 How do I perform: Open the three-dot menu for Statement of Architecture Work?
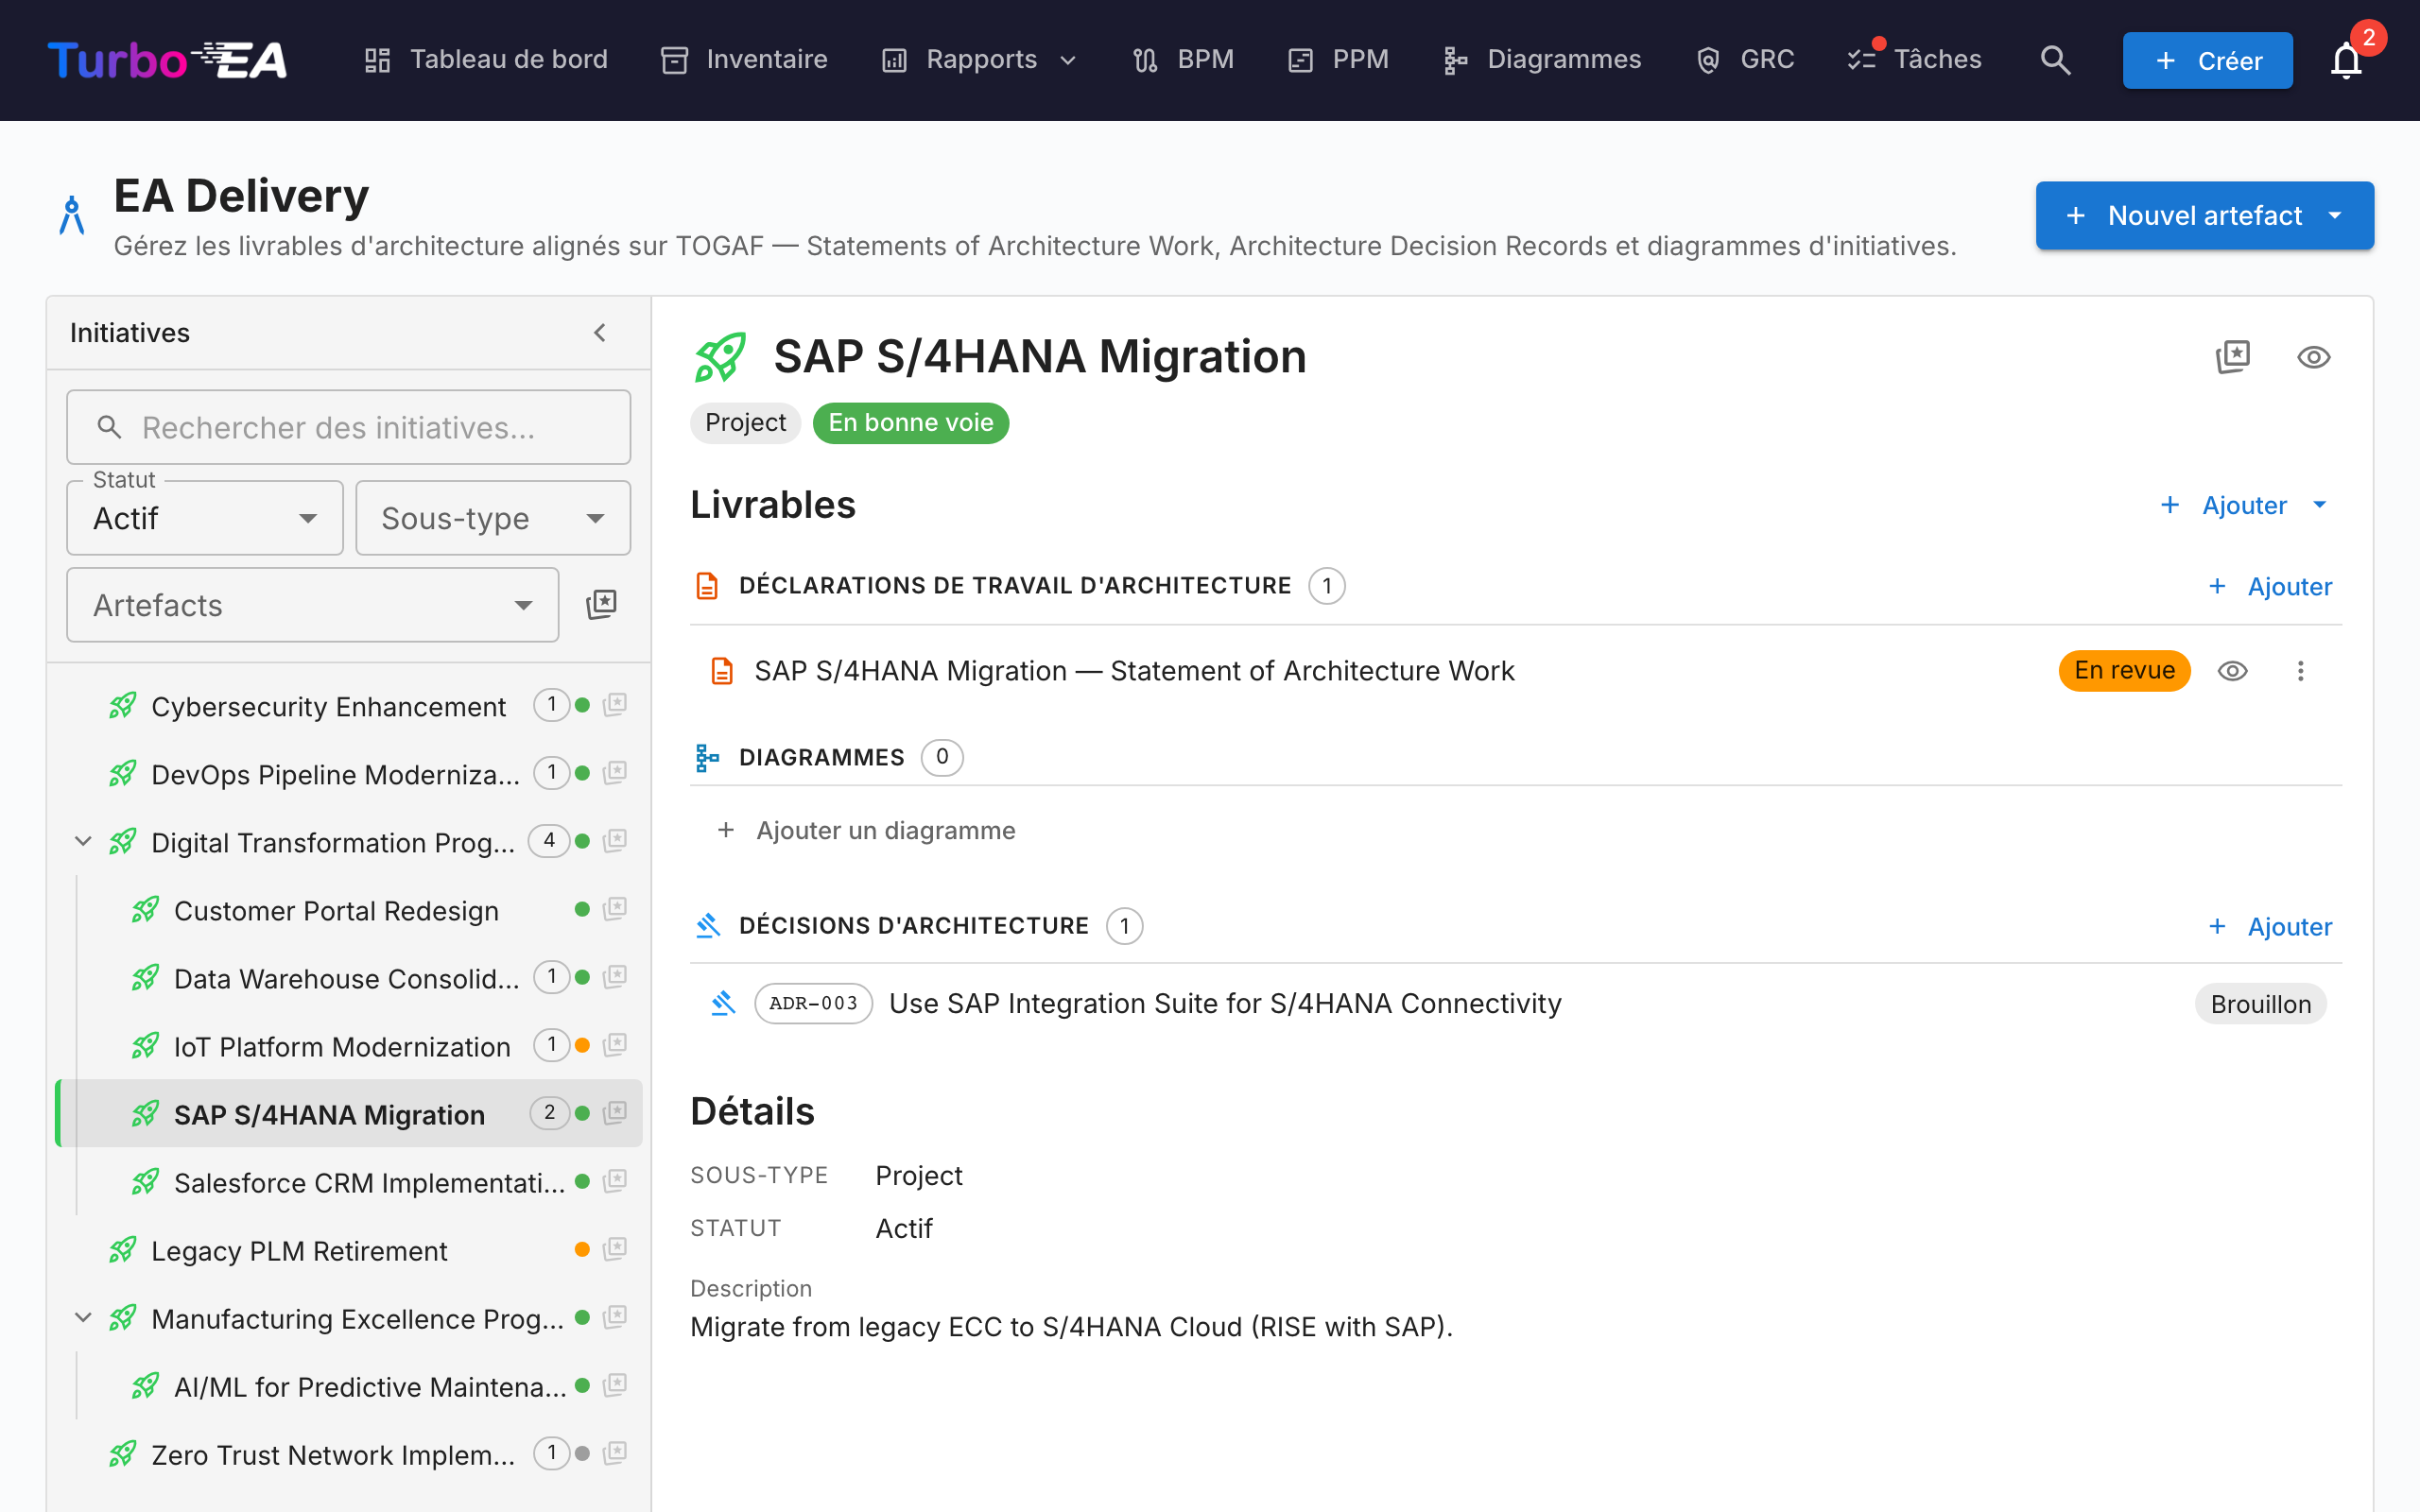tap(2300, 671)
